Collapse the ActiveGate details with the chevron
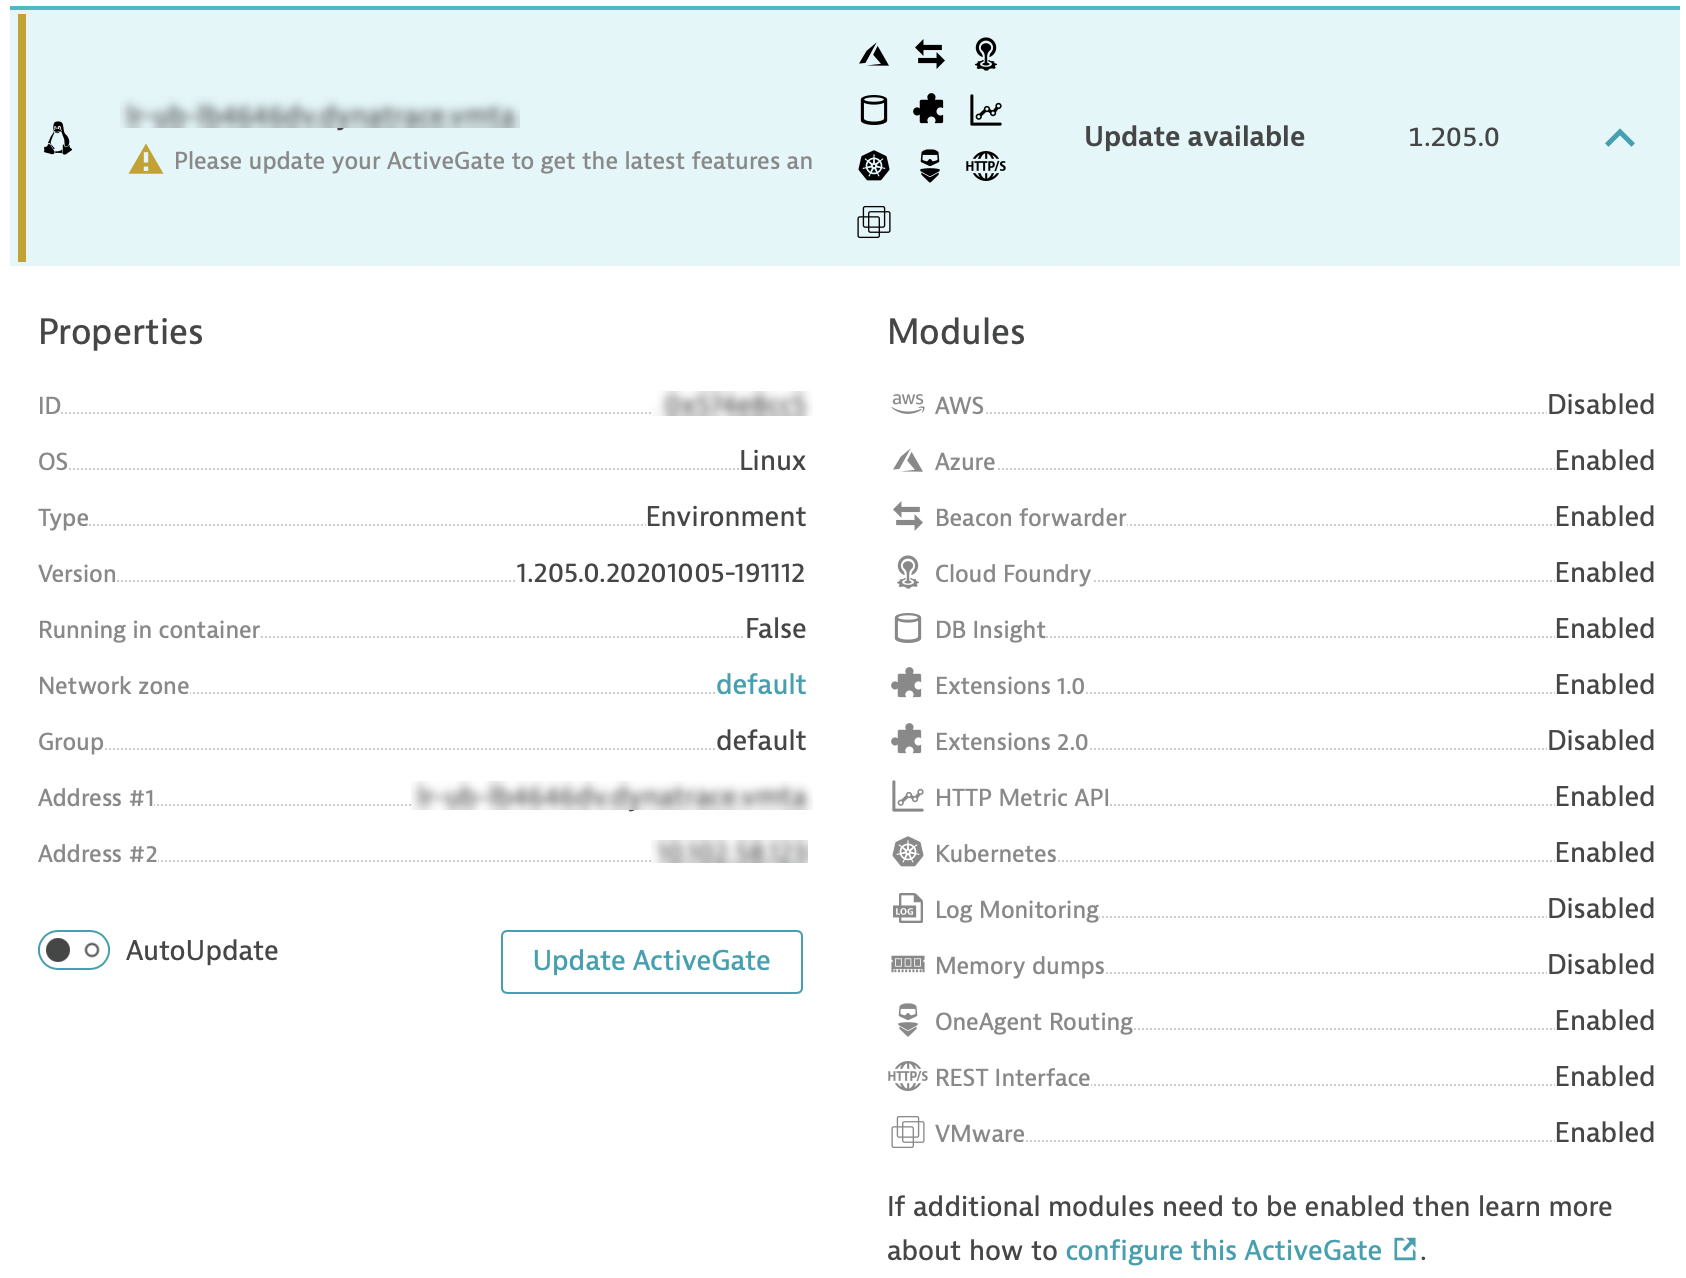 tap(1620, 138)
